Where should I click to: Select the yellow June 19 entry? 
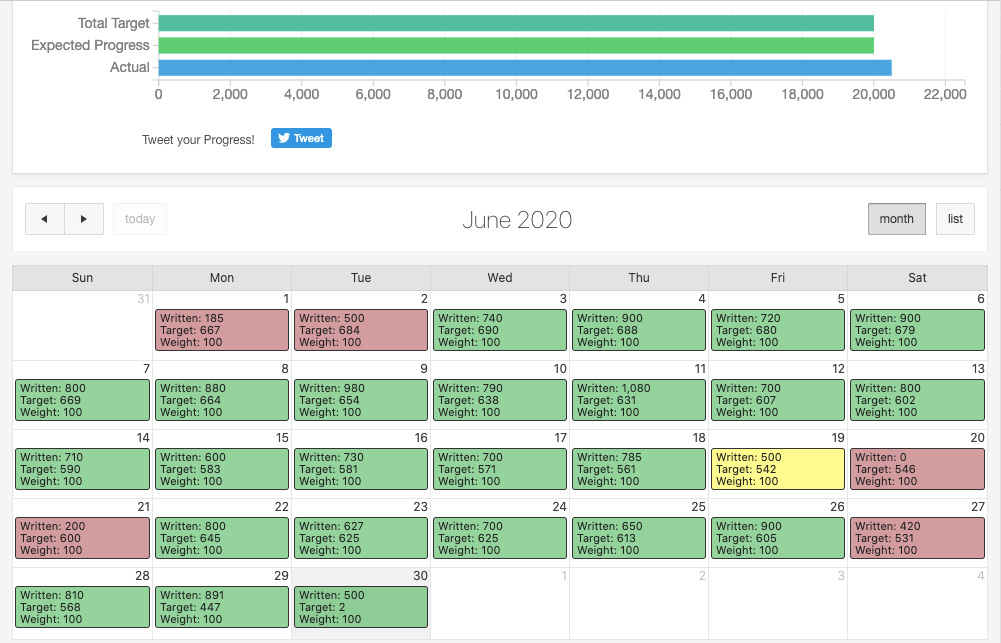point(778,469)
